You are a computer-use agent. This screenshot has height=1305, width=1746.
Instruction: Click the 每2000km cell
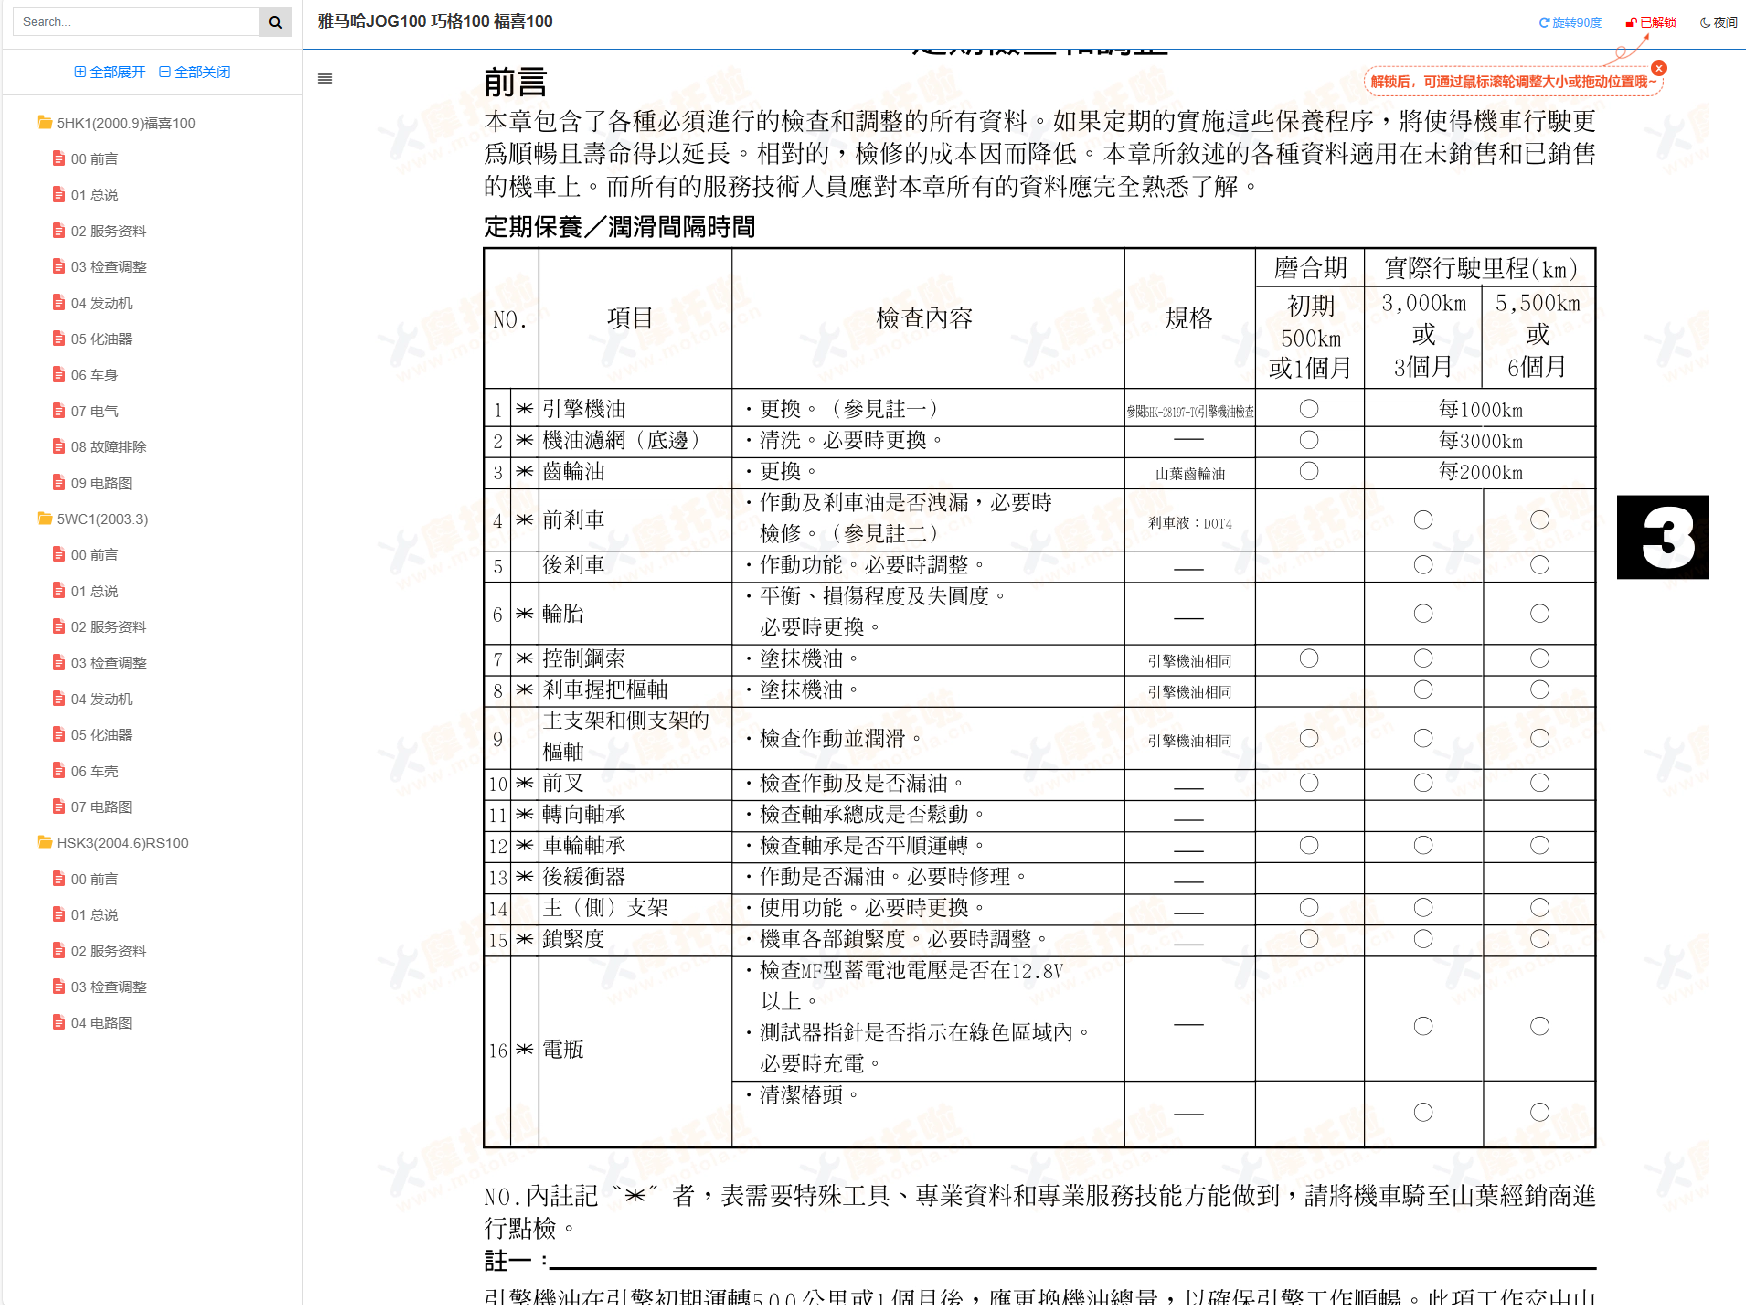[x=1480, y=472]
